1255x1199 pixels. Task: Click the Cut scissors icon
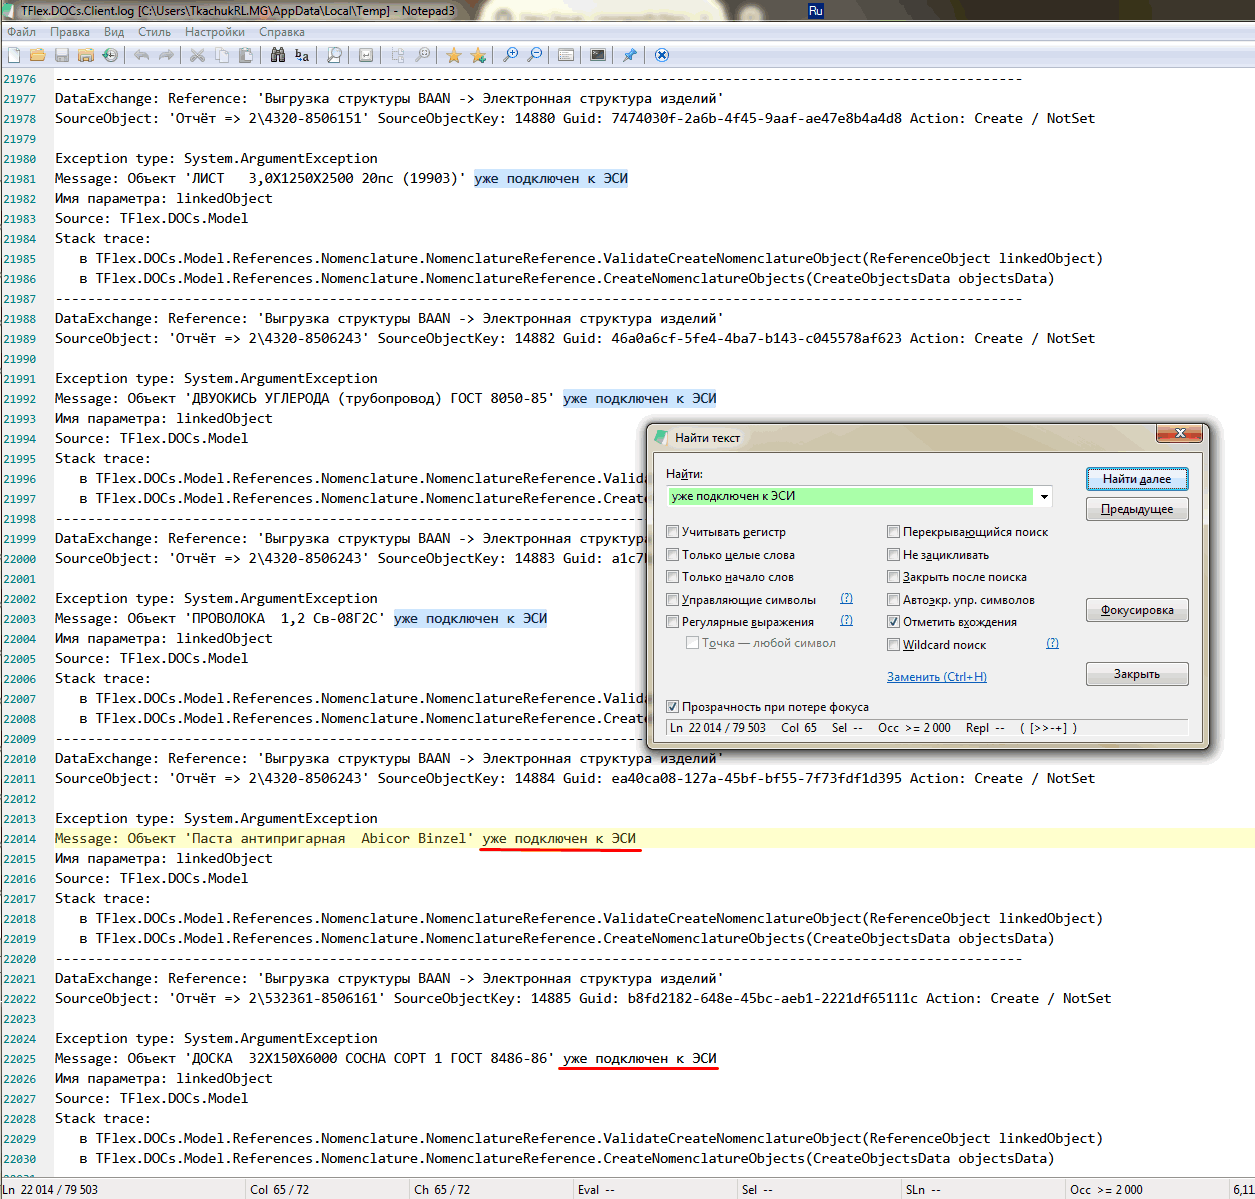[198, 55]
